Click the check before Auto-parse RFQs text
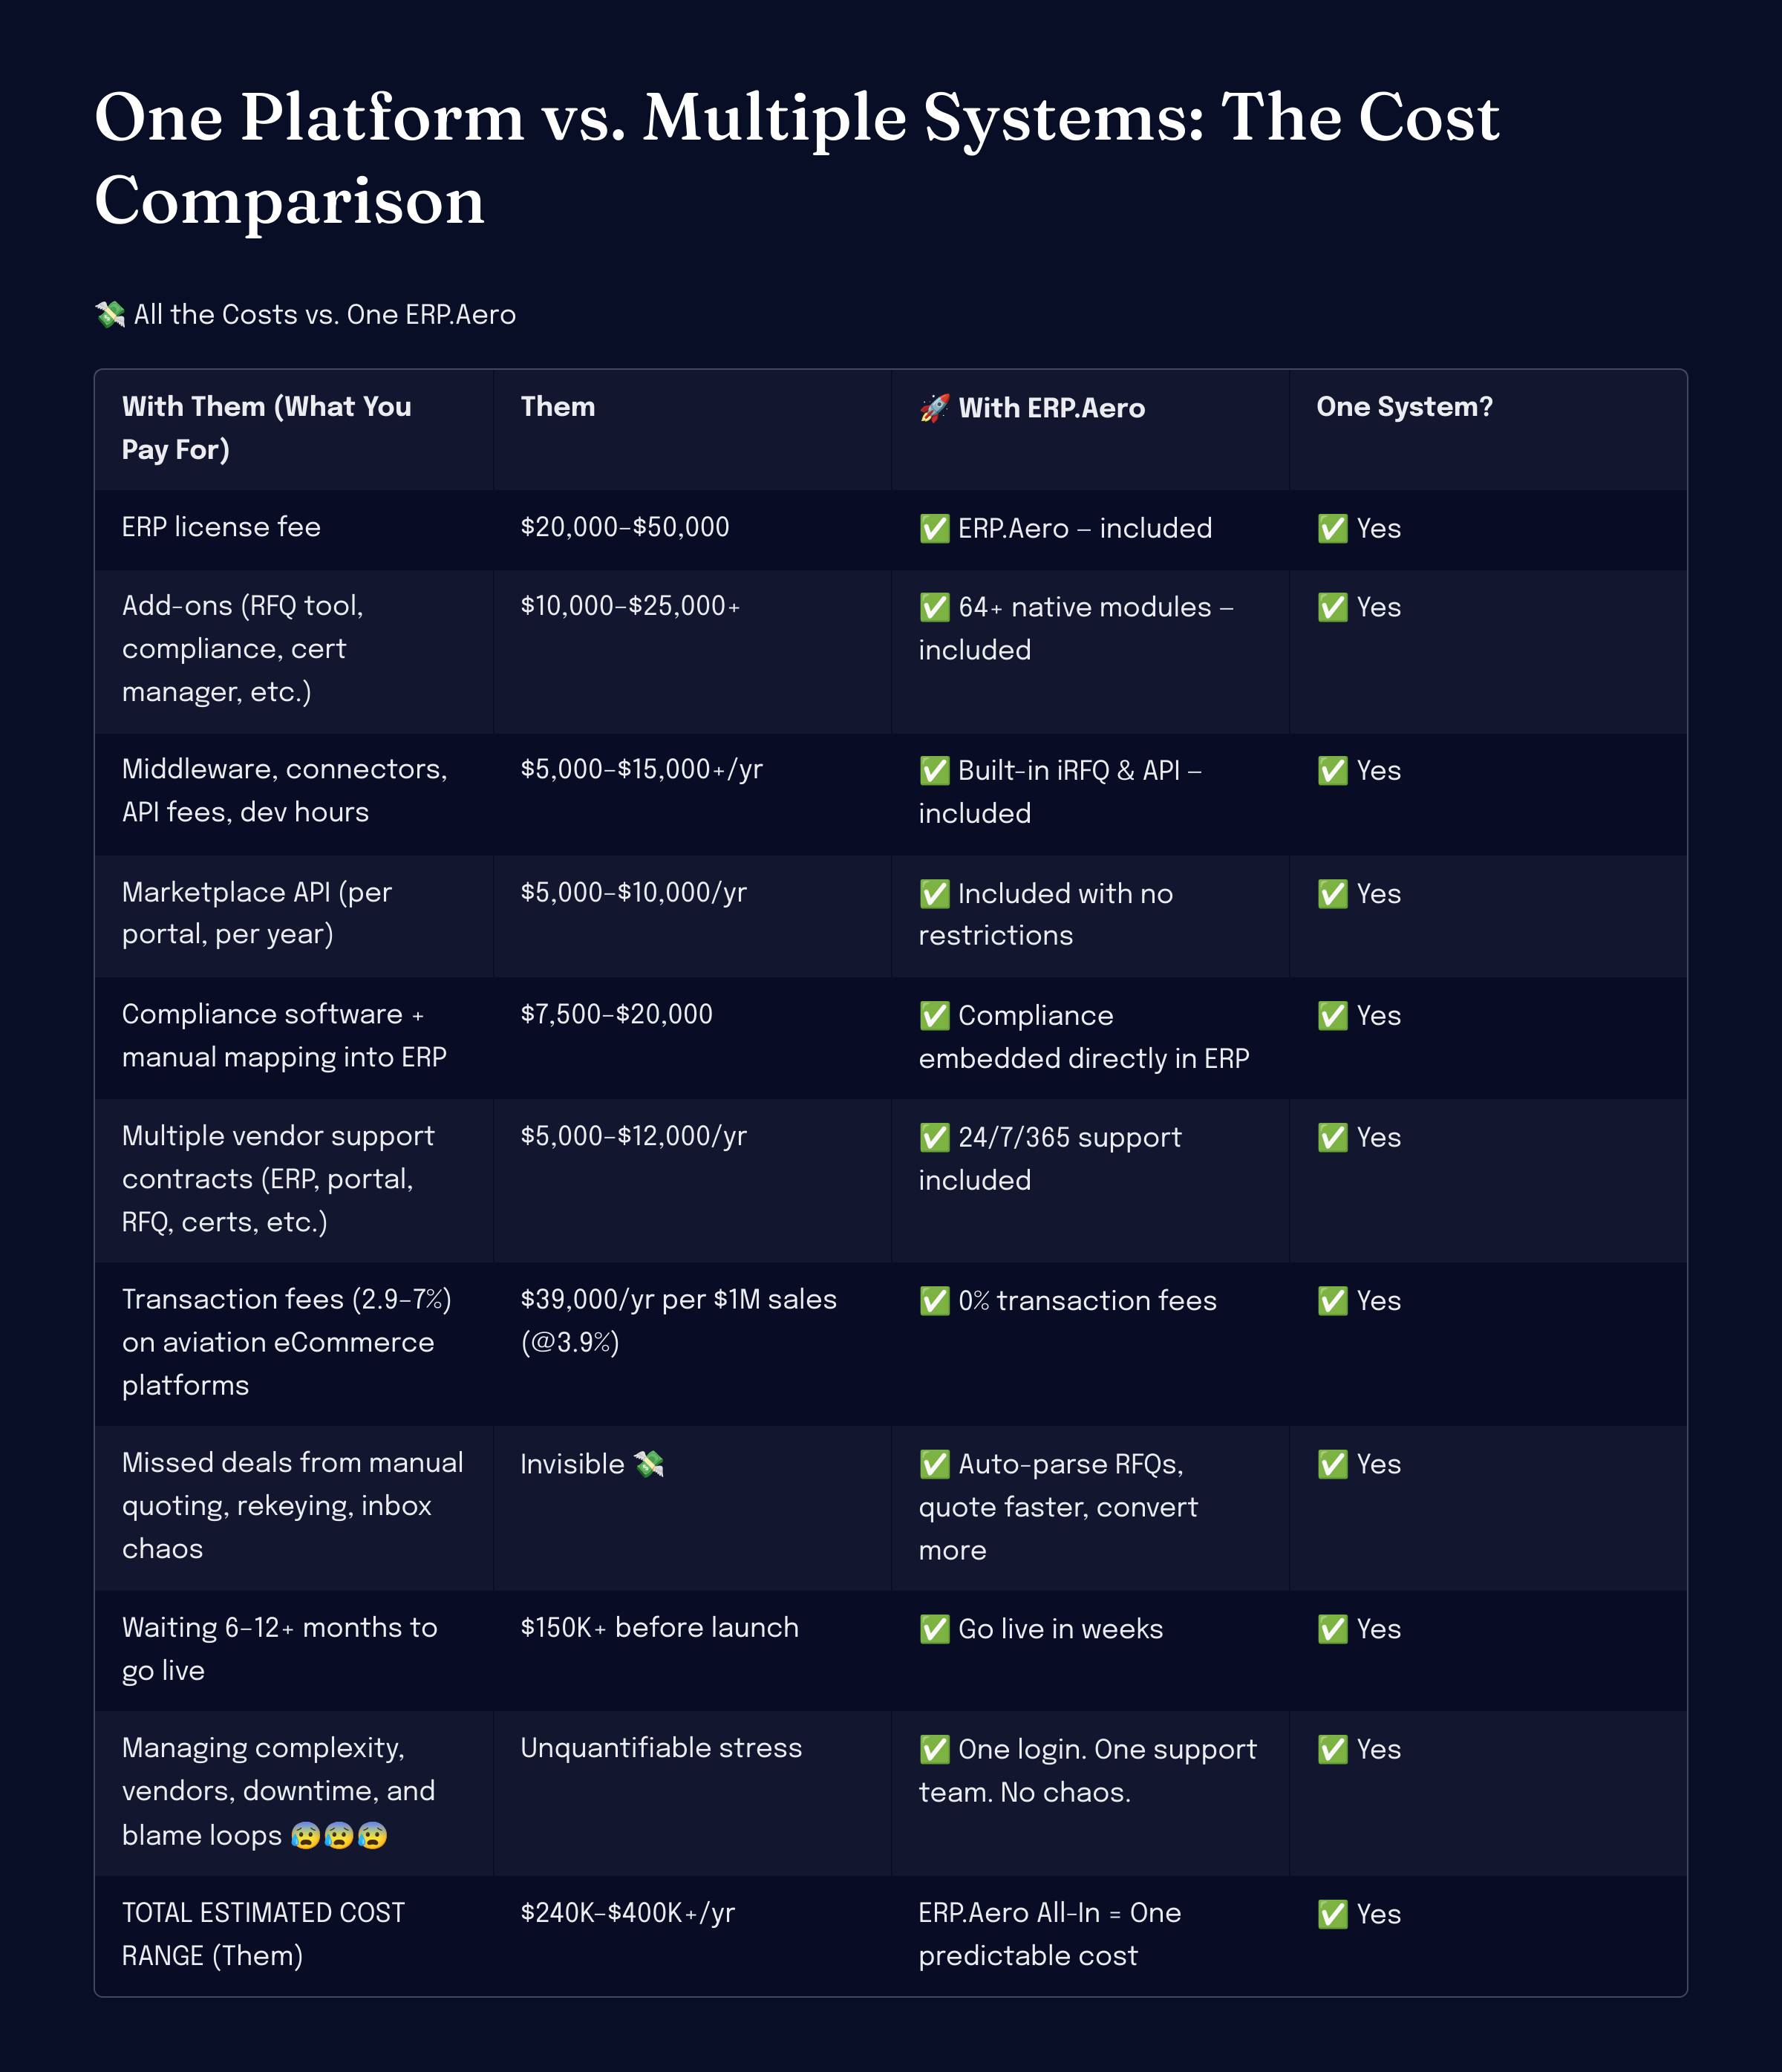This screenshot has height=2072, width=1782. [934, 1464]
